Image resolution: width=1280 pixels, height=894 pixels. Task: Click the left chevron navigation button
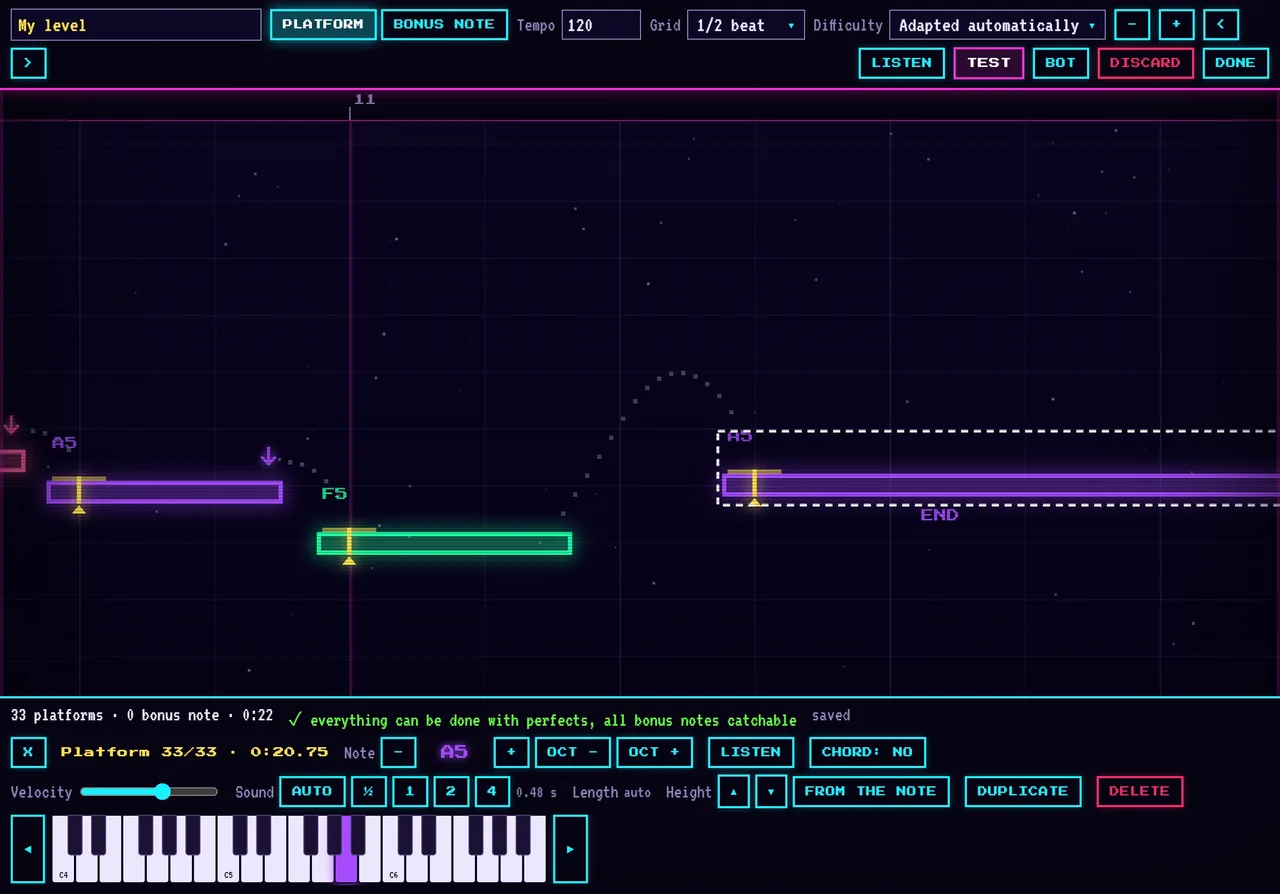pos(1221,25)
